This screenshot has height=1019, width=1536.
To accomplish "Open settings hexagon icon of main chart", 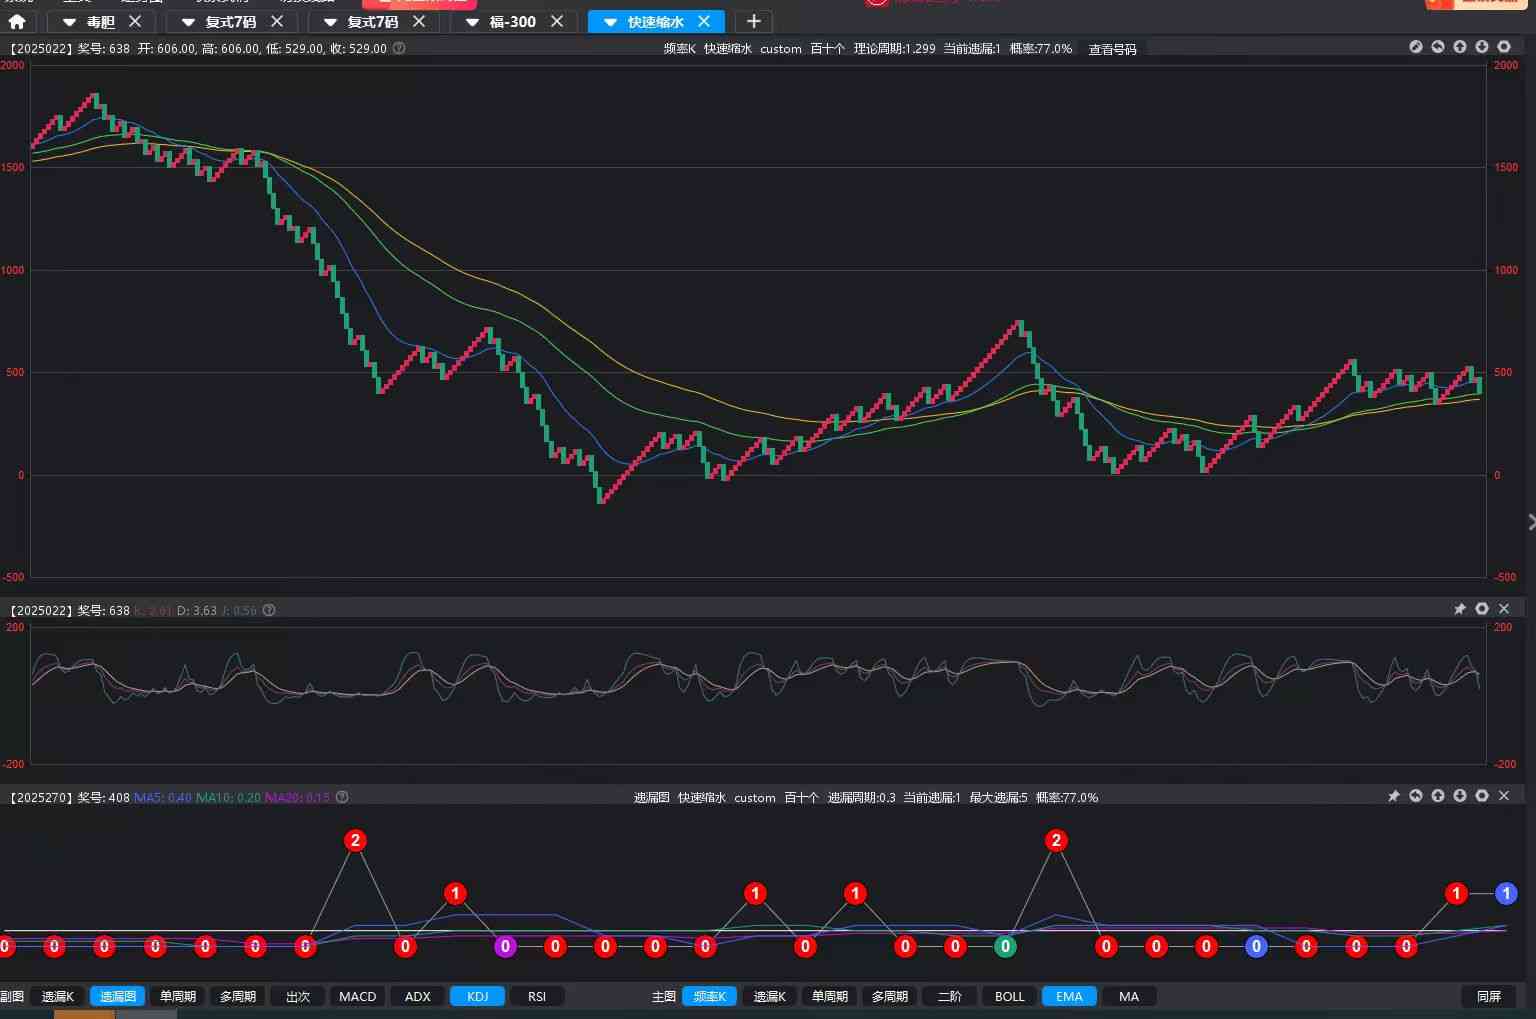I will tap(1504, 47).
